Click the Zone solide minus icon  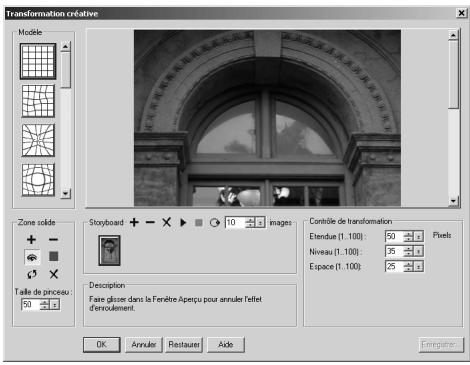pos(53,239)
